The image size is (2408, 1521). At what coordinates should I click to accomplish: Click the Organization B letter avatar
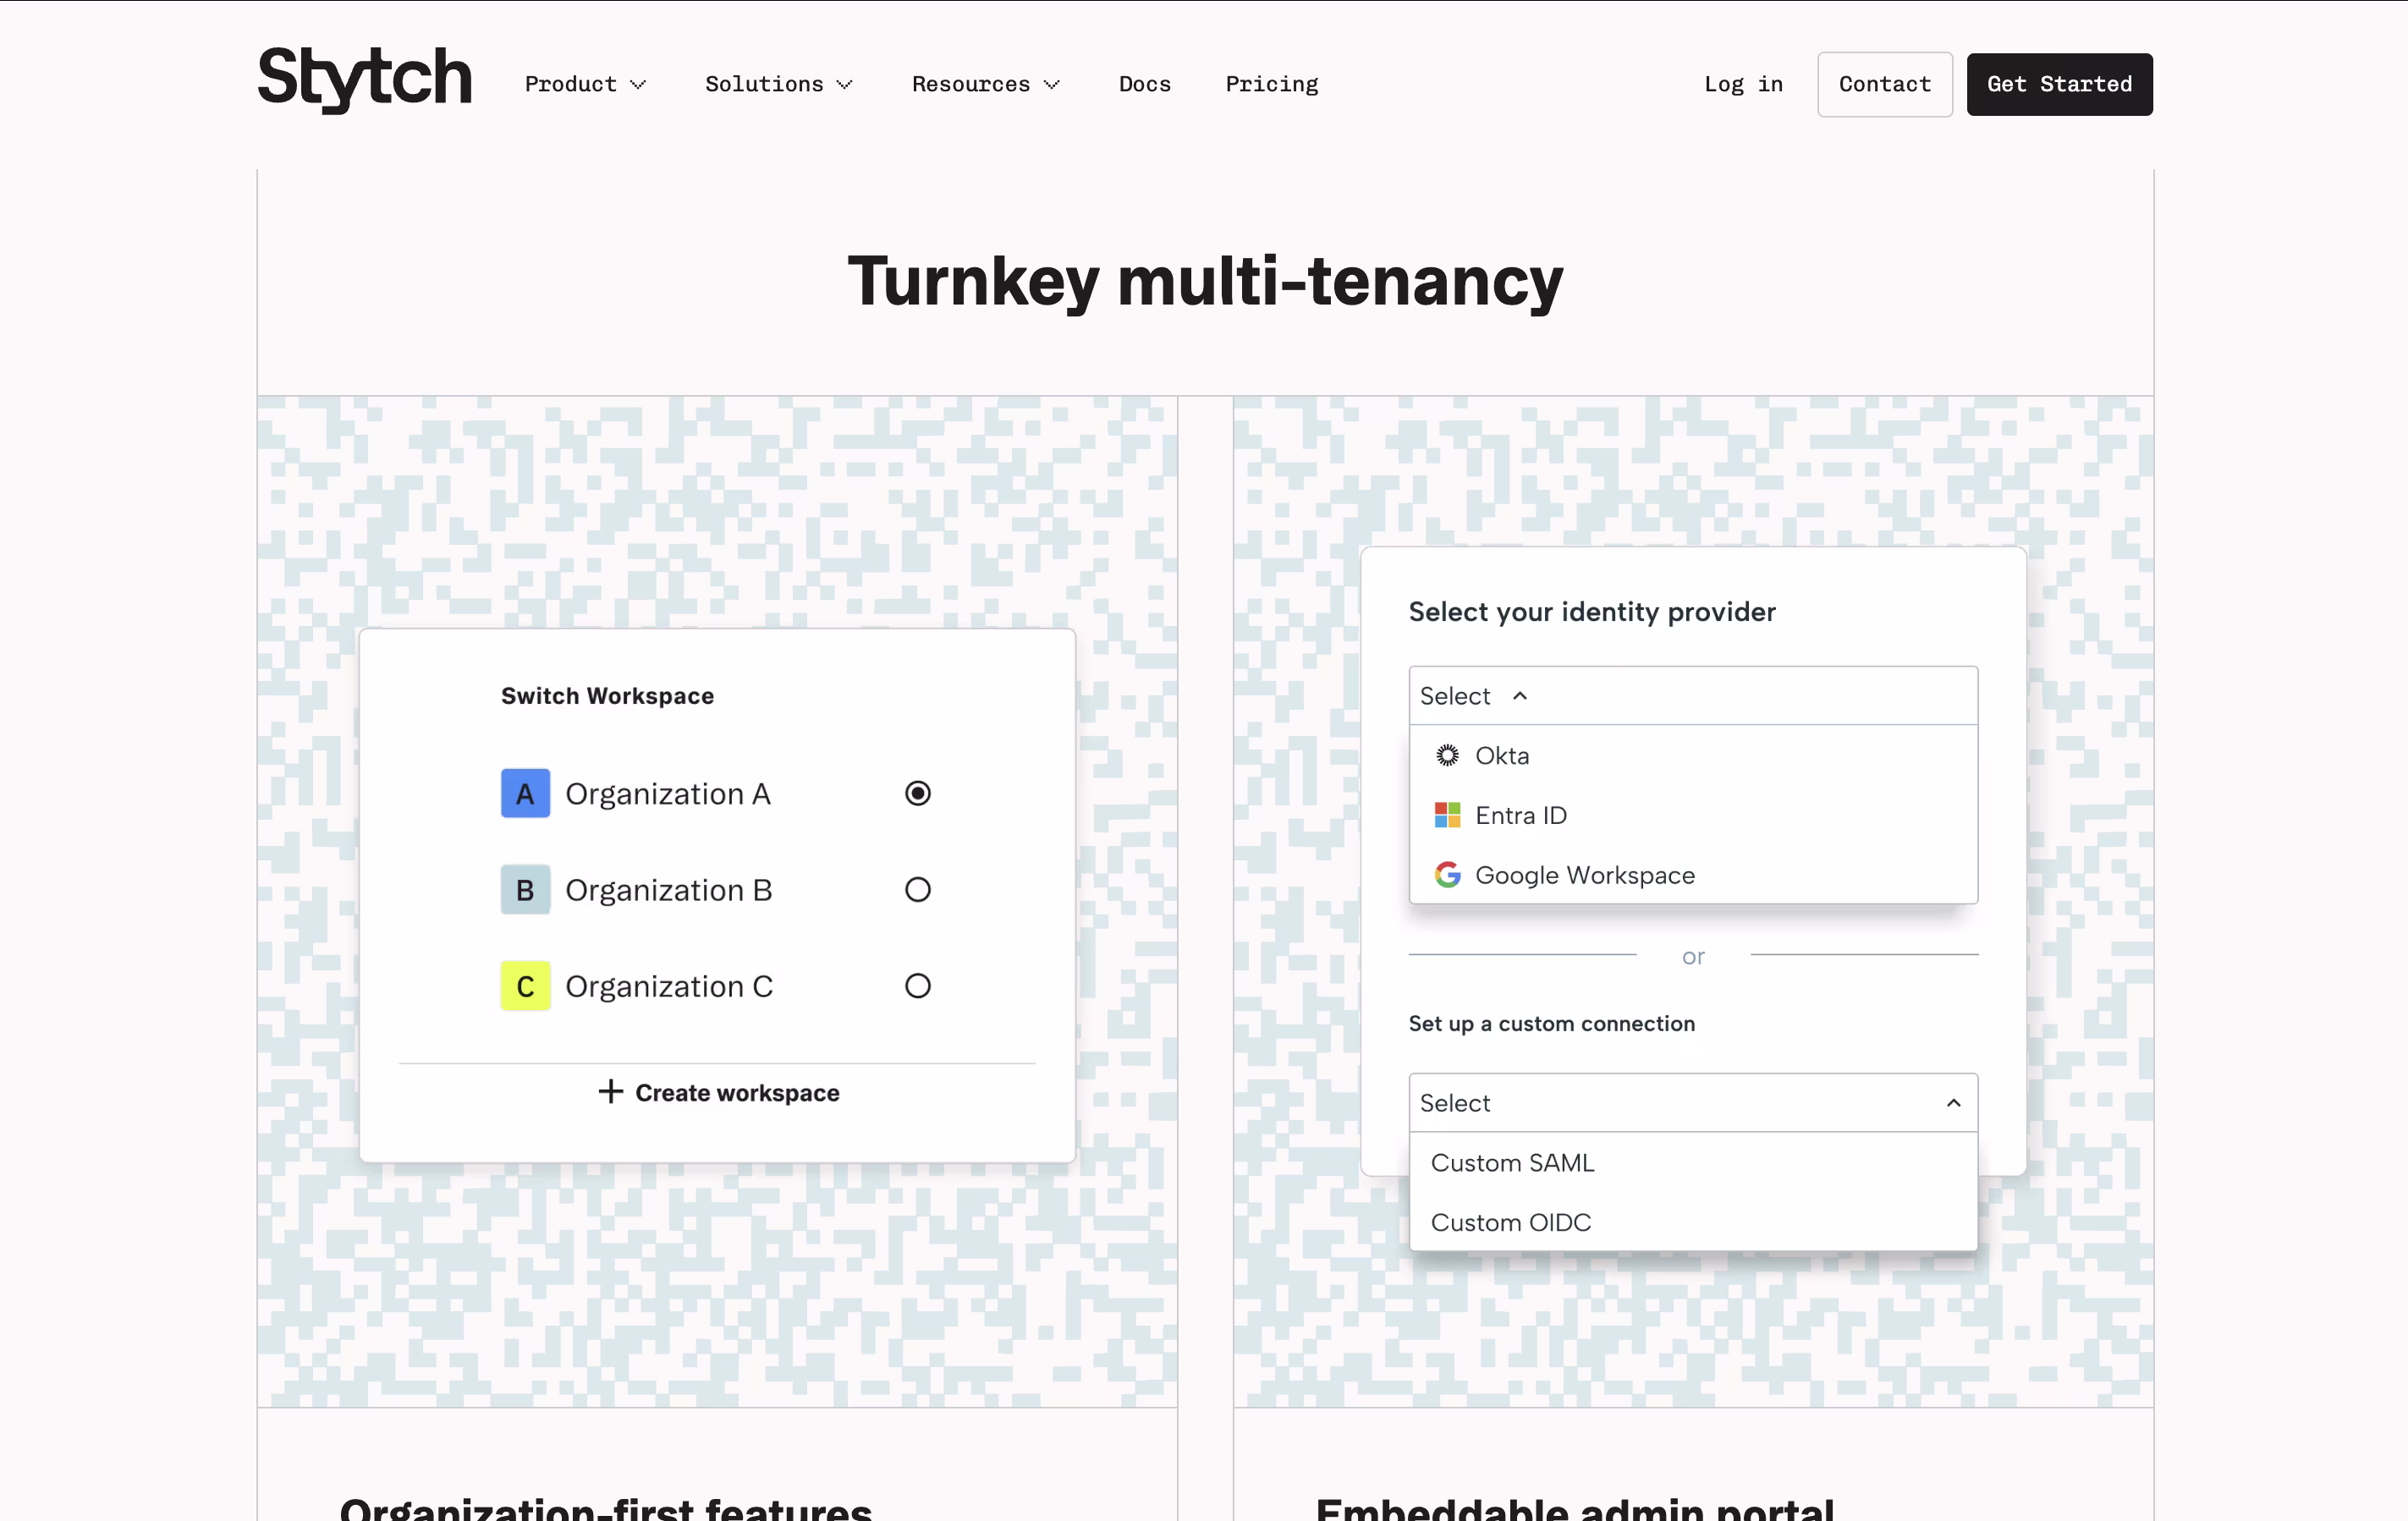pyautogui.click(x=525, y=890)
